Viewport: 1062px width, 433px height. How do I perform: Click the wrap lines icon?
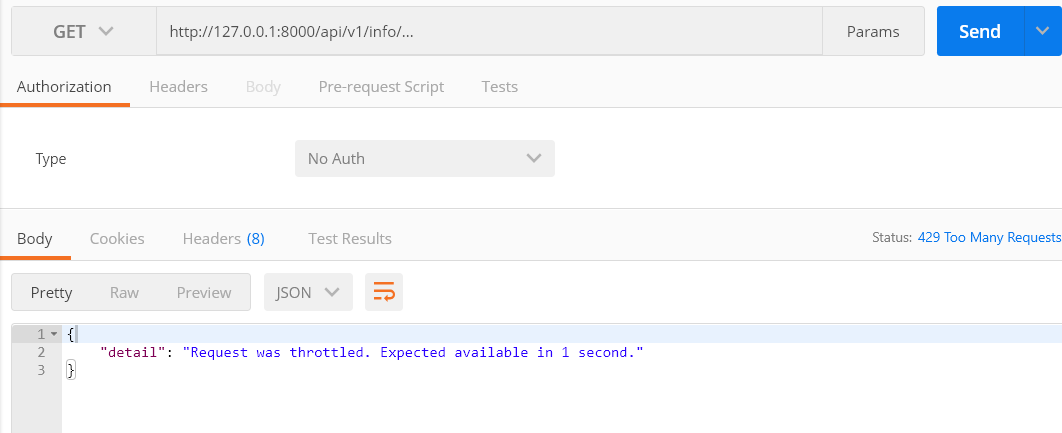[384, 292]
